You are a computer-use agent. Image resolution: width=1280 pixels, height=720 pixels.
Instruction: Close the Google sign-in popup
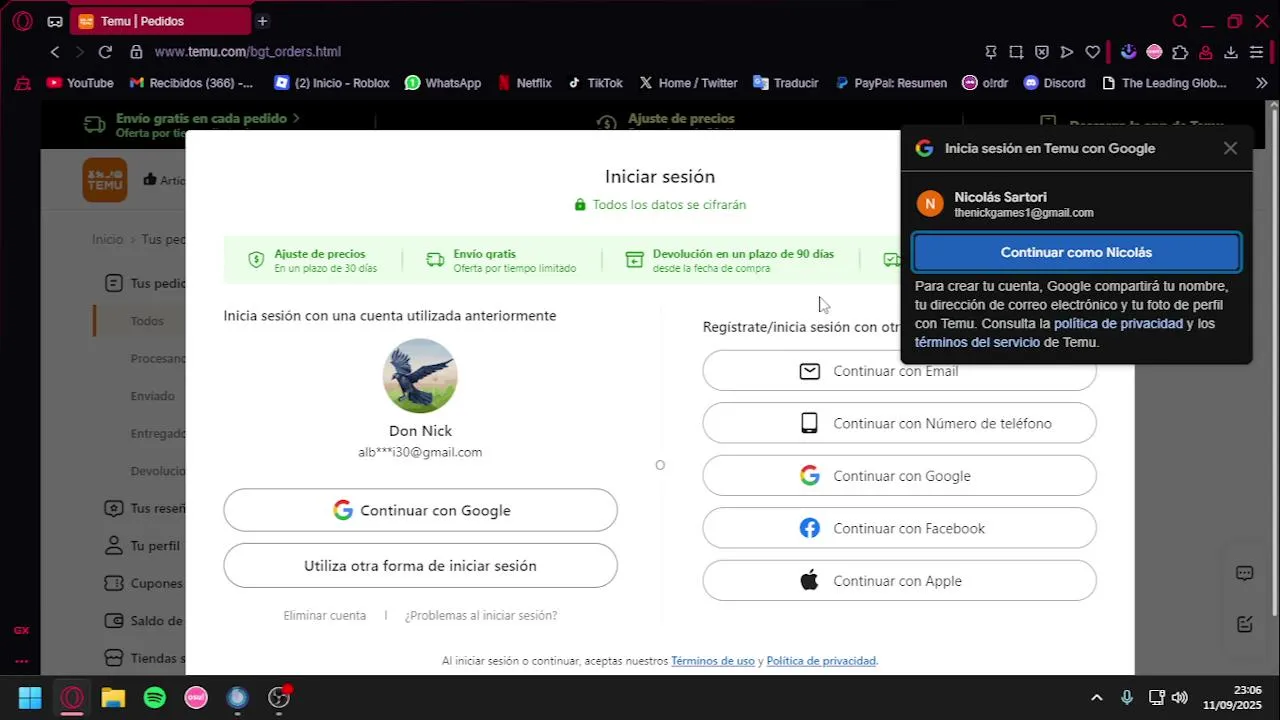pyautogui.click(x=1230, y=148)
